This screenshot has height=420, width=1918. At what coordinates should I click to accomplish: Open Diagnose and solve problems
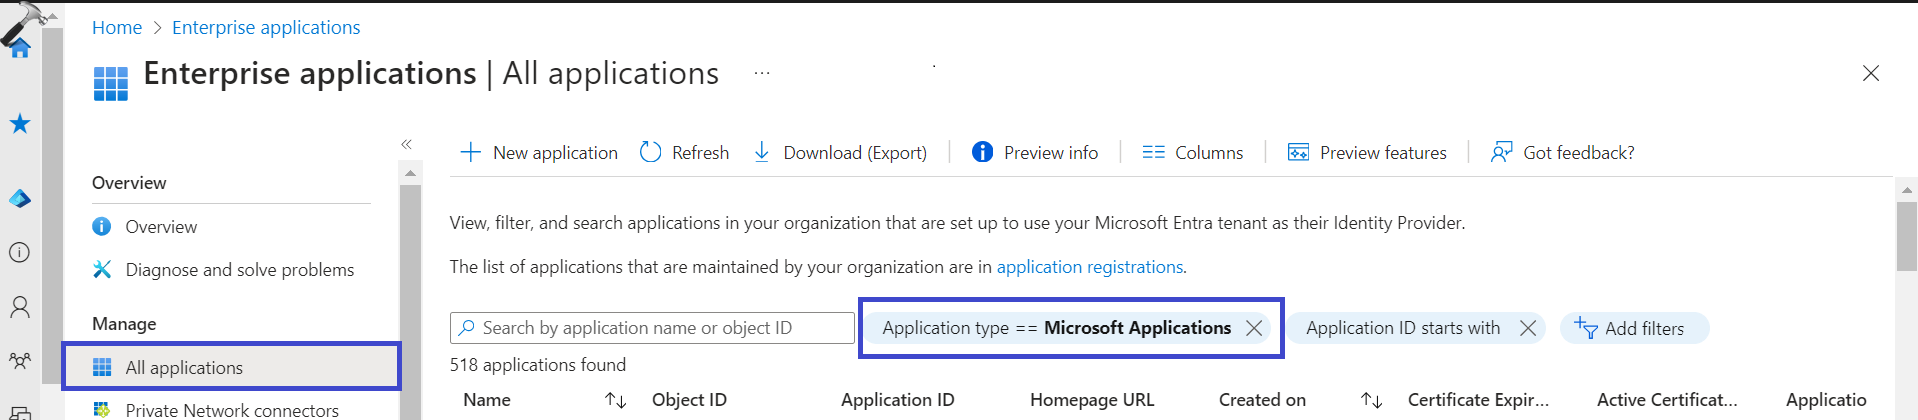(x=239, y=270)
